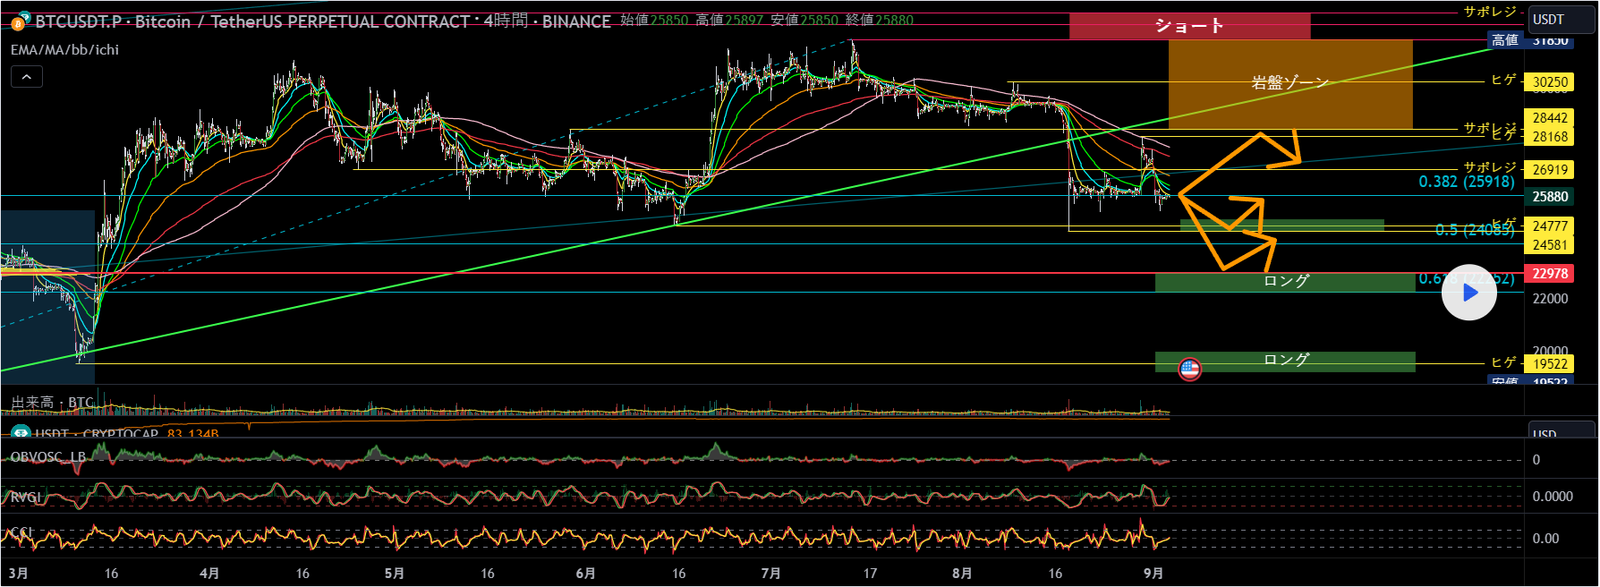Open the USDT currency selector
This screenshot has width=1600, height=587.
1560,19
